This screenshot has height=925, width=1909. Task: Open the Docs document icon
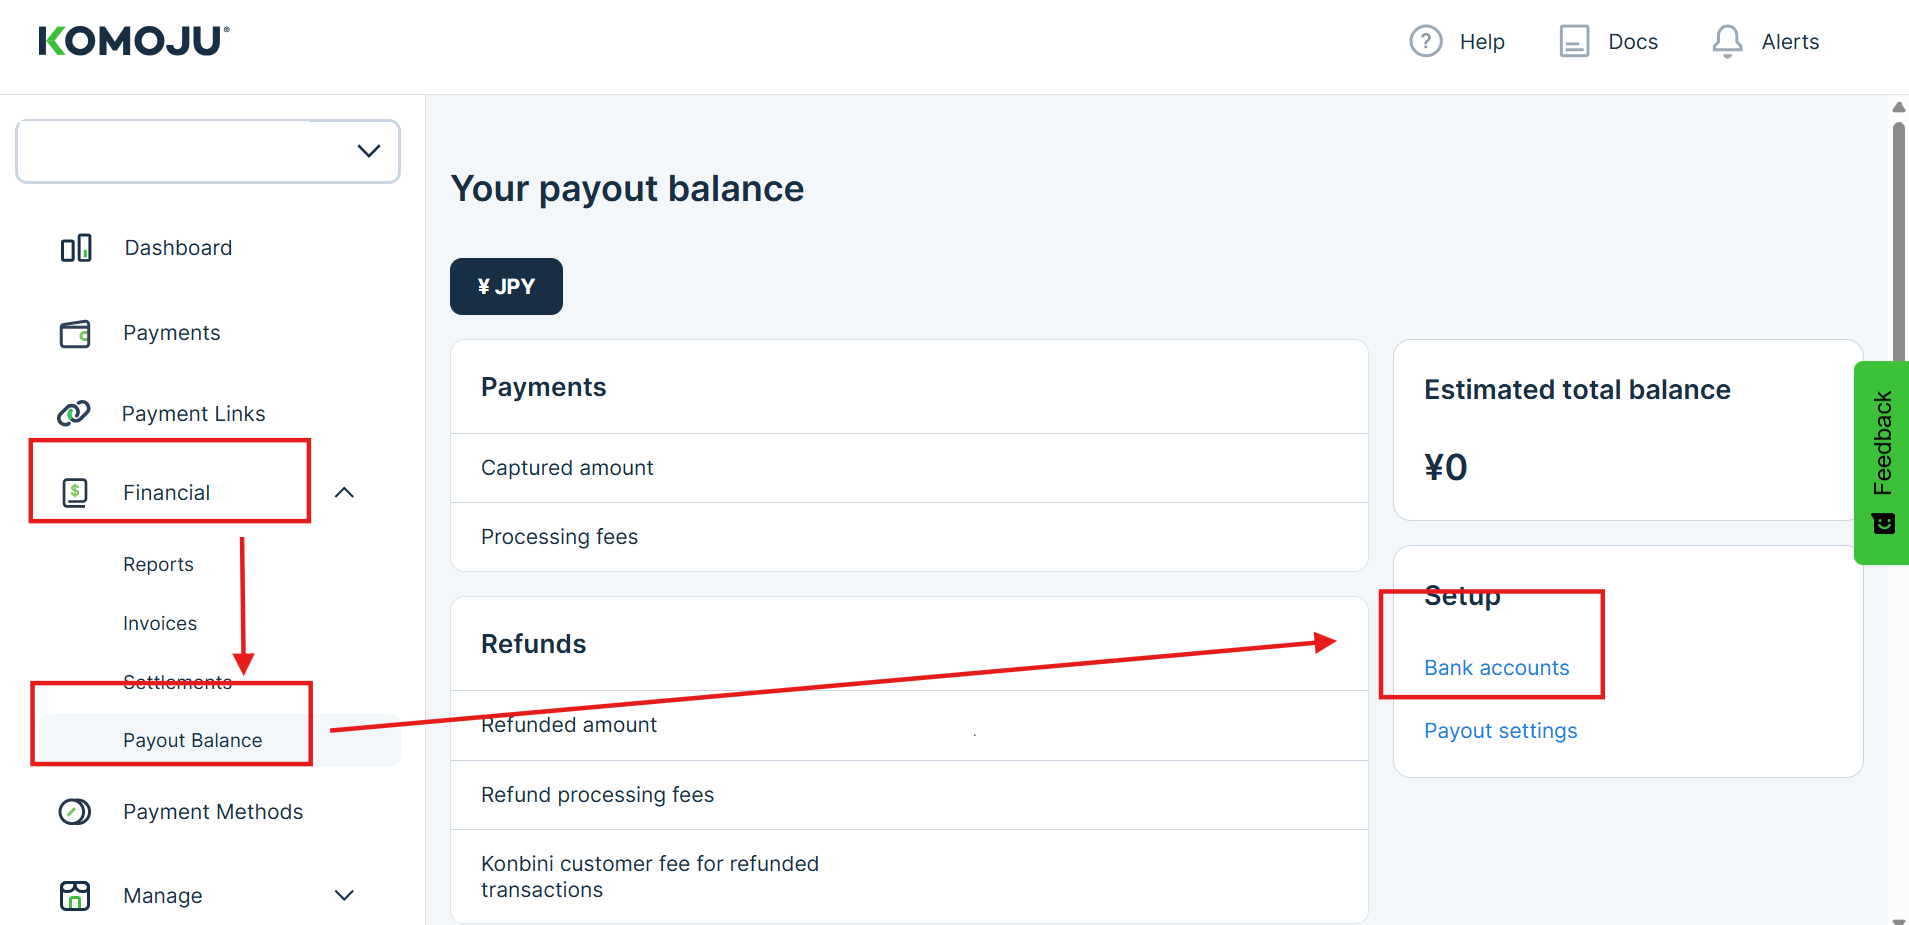coord(1573,41)
